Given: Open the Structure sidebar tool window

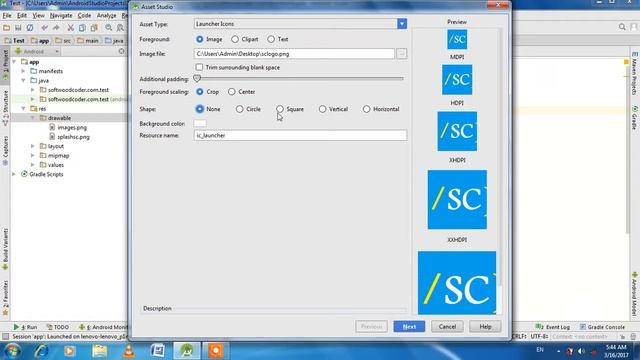Looking at the screenshot, I should pyautogui.click(x=5, y=107).
